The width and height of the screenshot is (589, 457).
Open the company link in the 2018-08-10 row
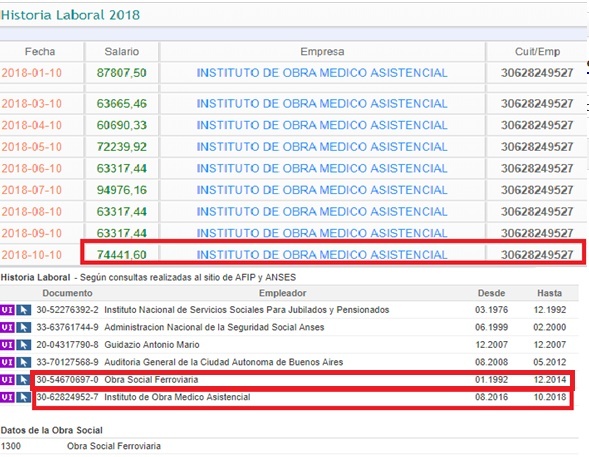coord(322,211)
